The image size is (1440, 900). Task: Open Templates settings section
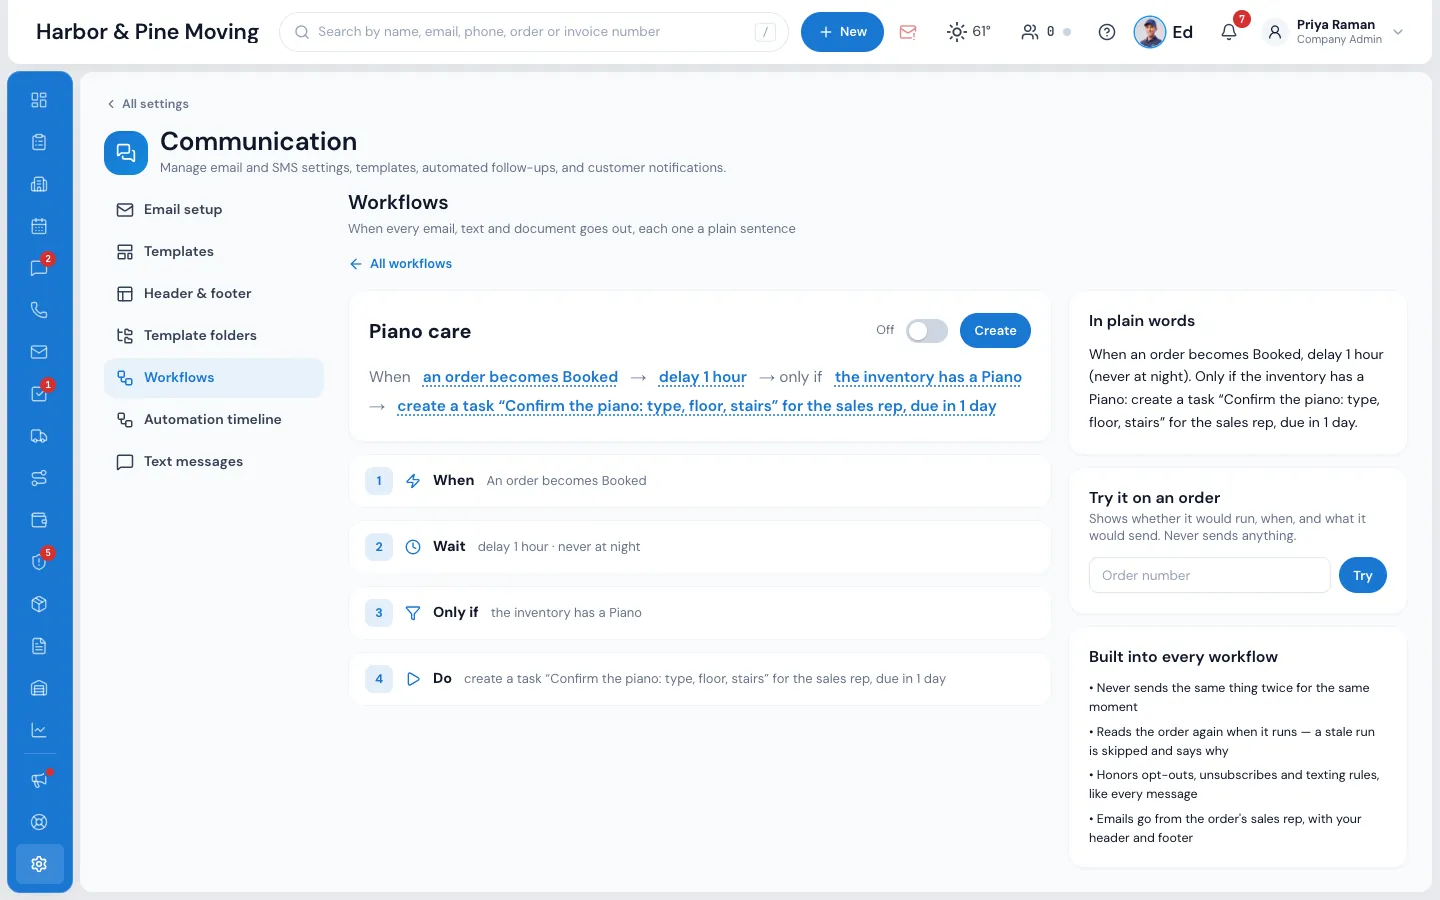tap(214, 252)
